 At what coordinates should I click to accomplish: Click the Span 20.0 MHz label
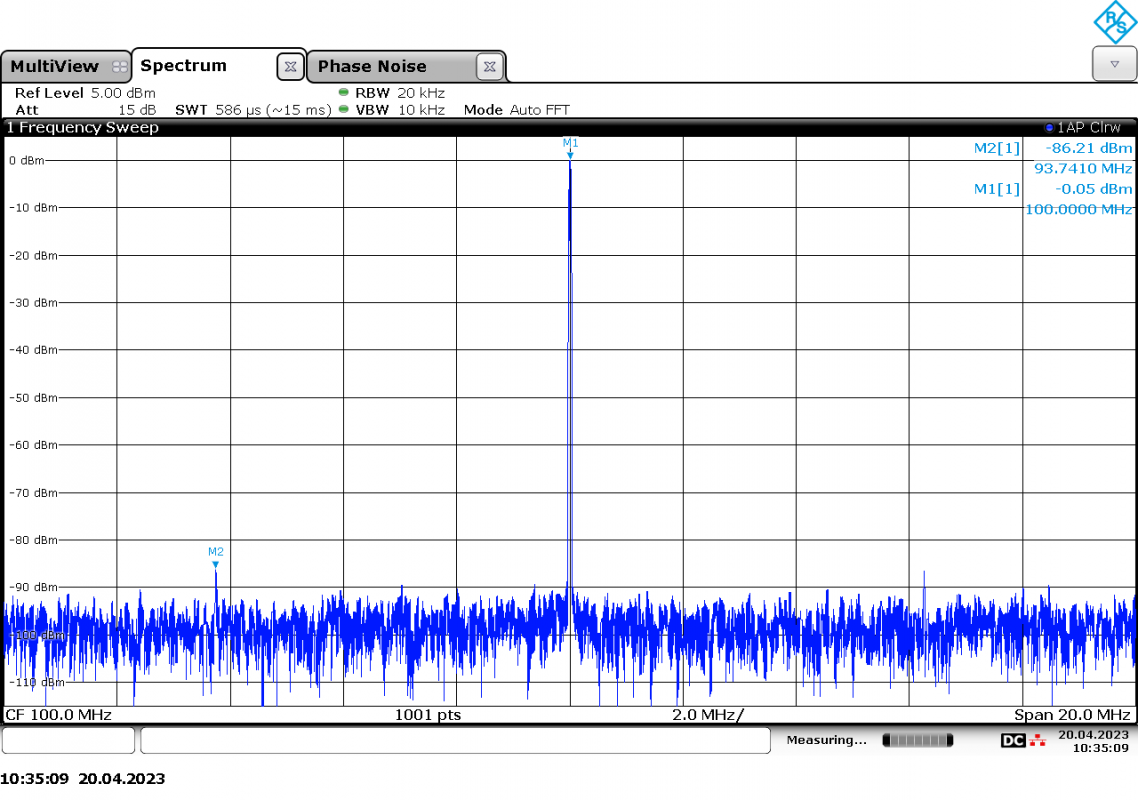1072,714
